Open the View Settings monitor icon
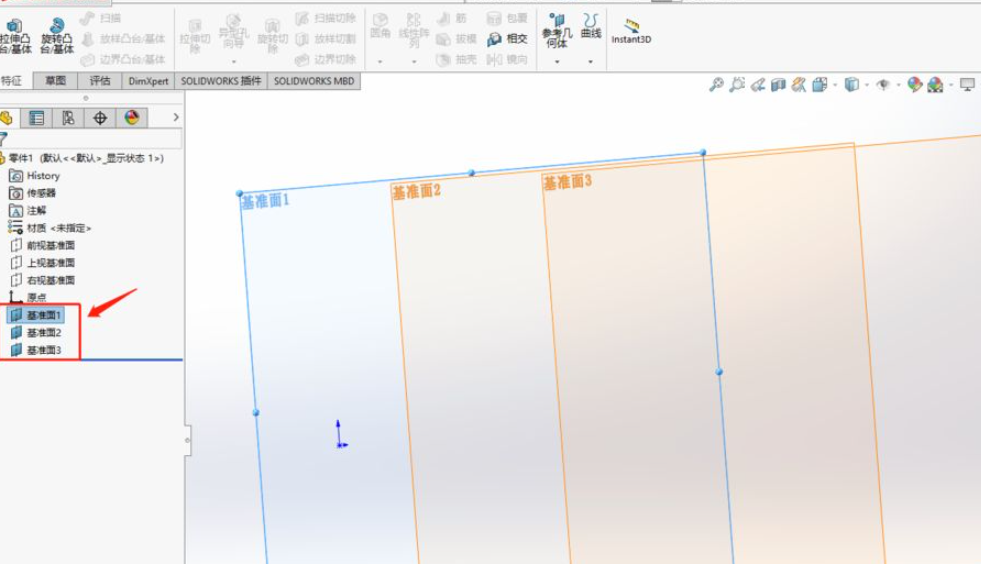This screenshot has height=564, width=981. (967, 85)
